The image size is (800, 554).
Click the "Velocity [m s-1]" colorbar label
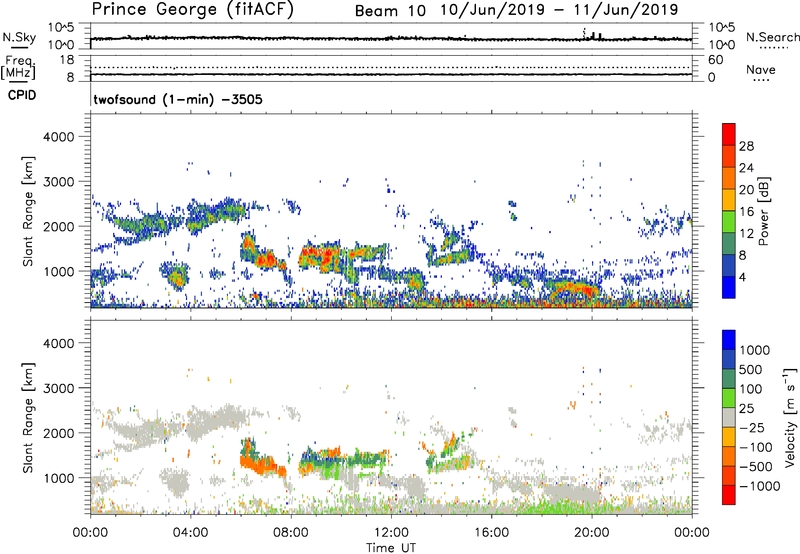[790, 417]
